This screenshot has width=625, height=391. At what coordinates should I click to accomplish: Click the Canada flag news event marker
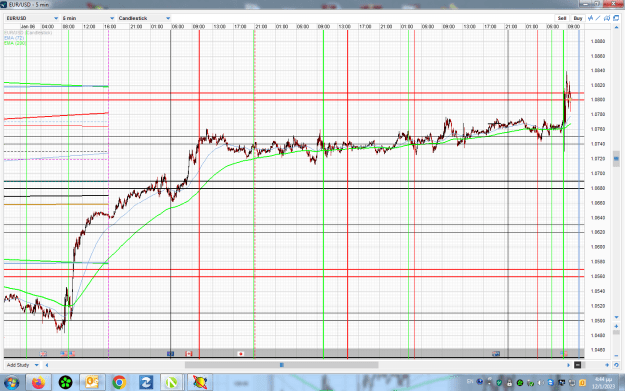point(189,354)
